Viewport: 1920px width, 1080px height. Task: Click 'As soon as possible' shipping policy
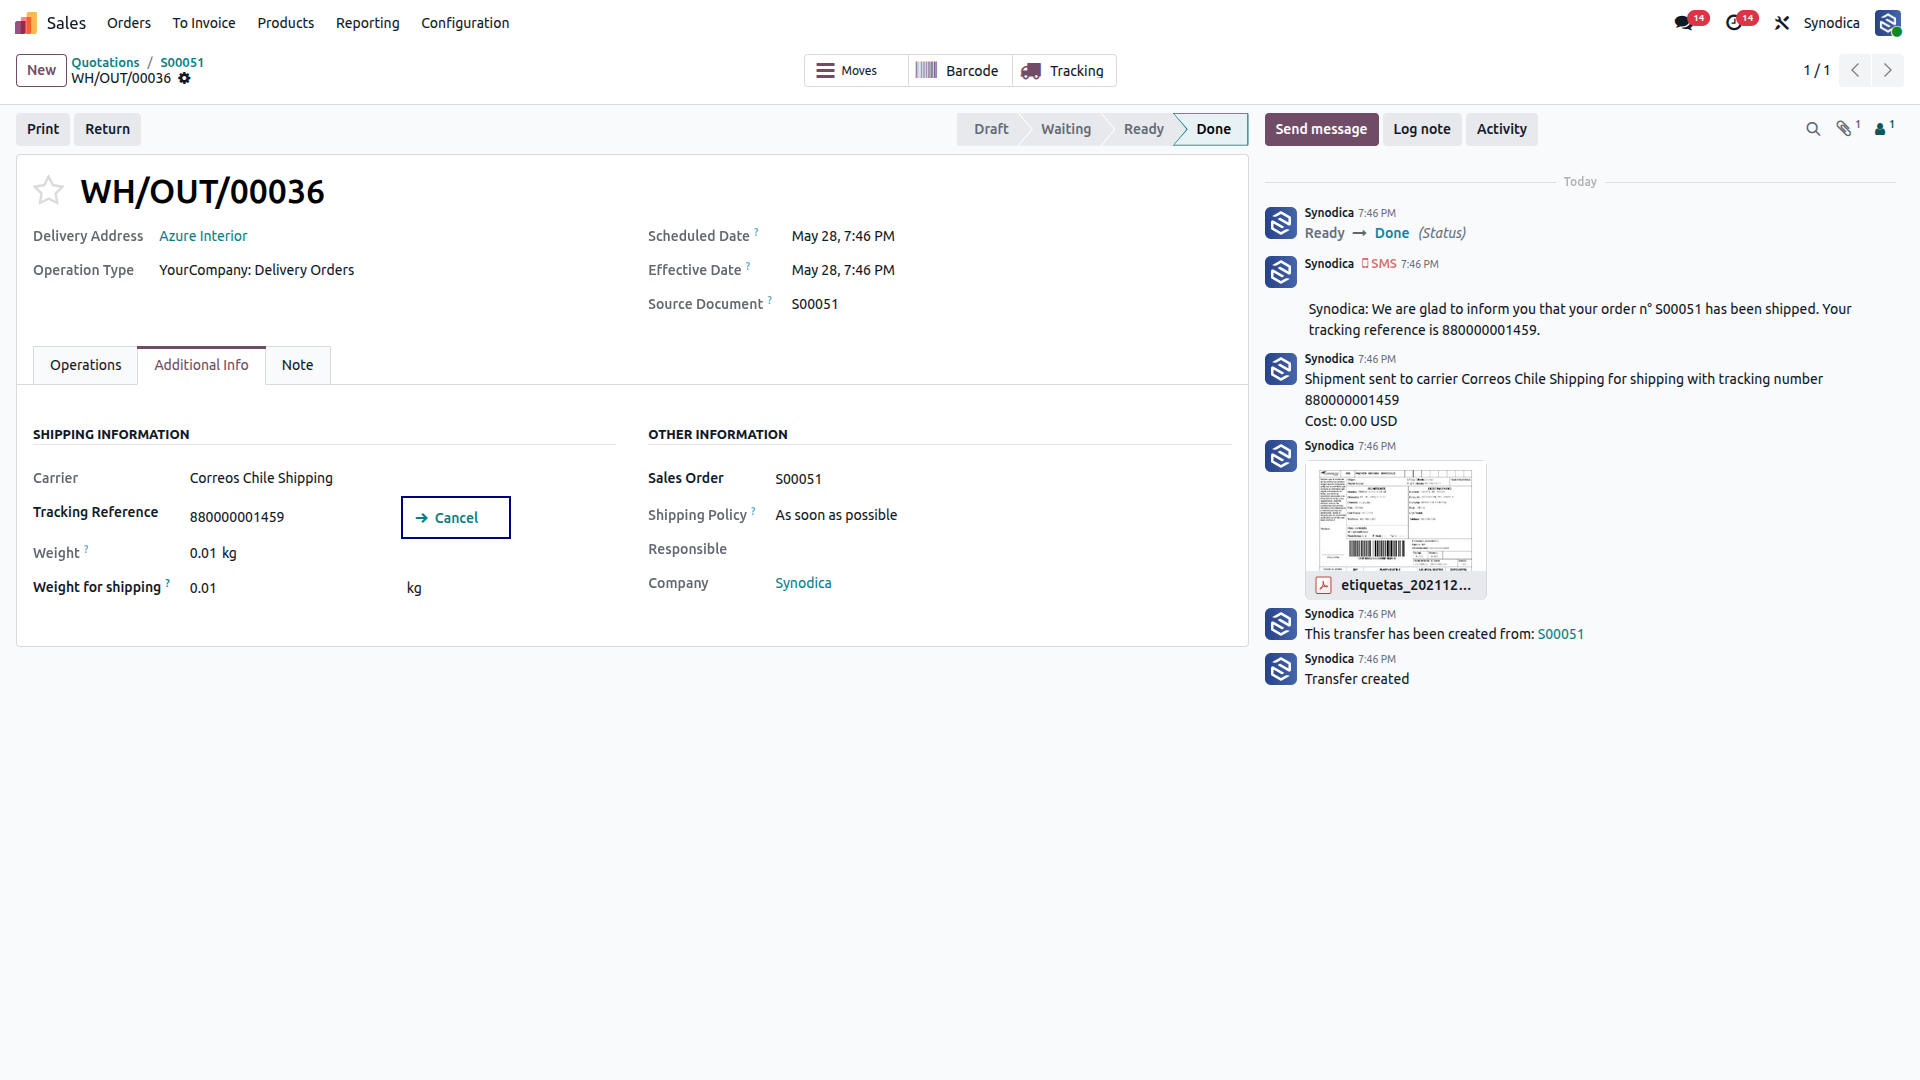tap(836, 515)
